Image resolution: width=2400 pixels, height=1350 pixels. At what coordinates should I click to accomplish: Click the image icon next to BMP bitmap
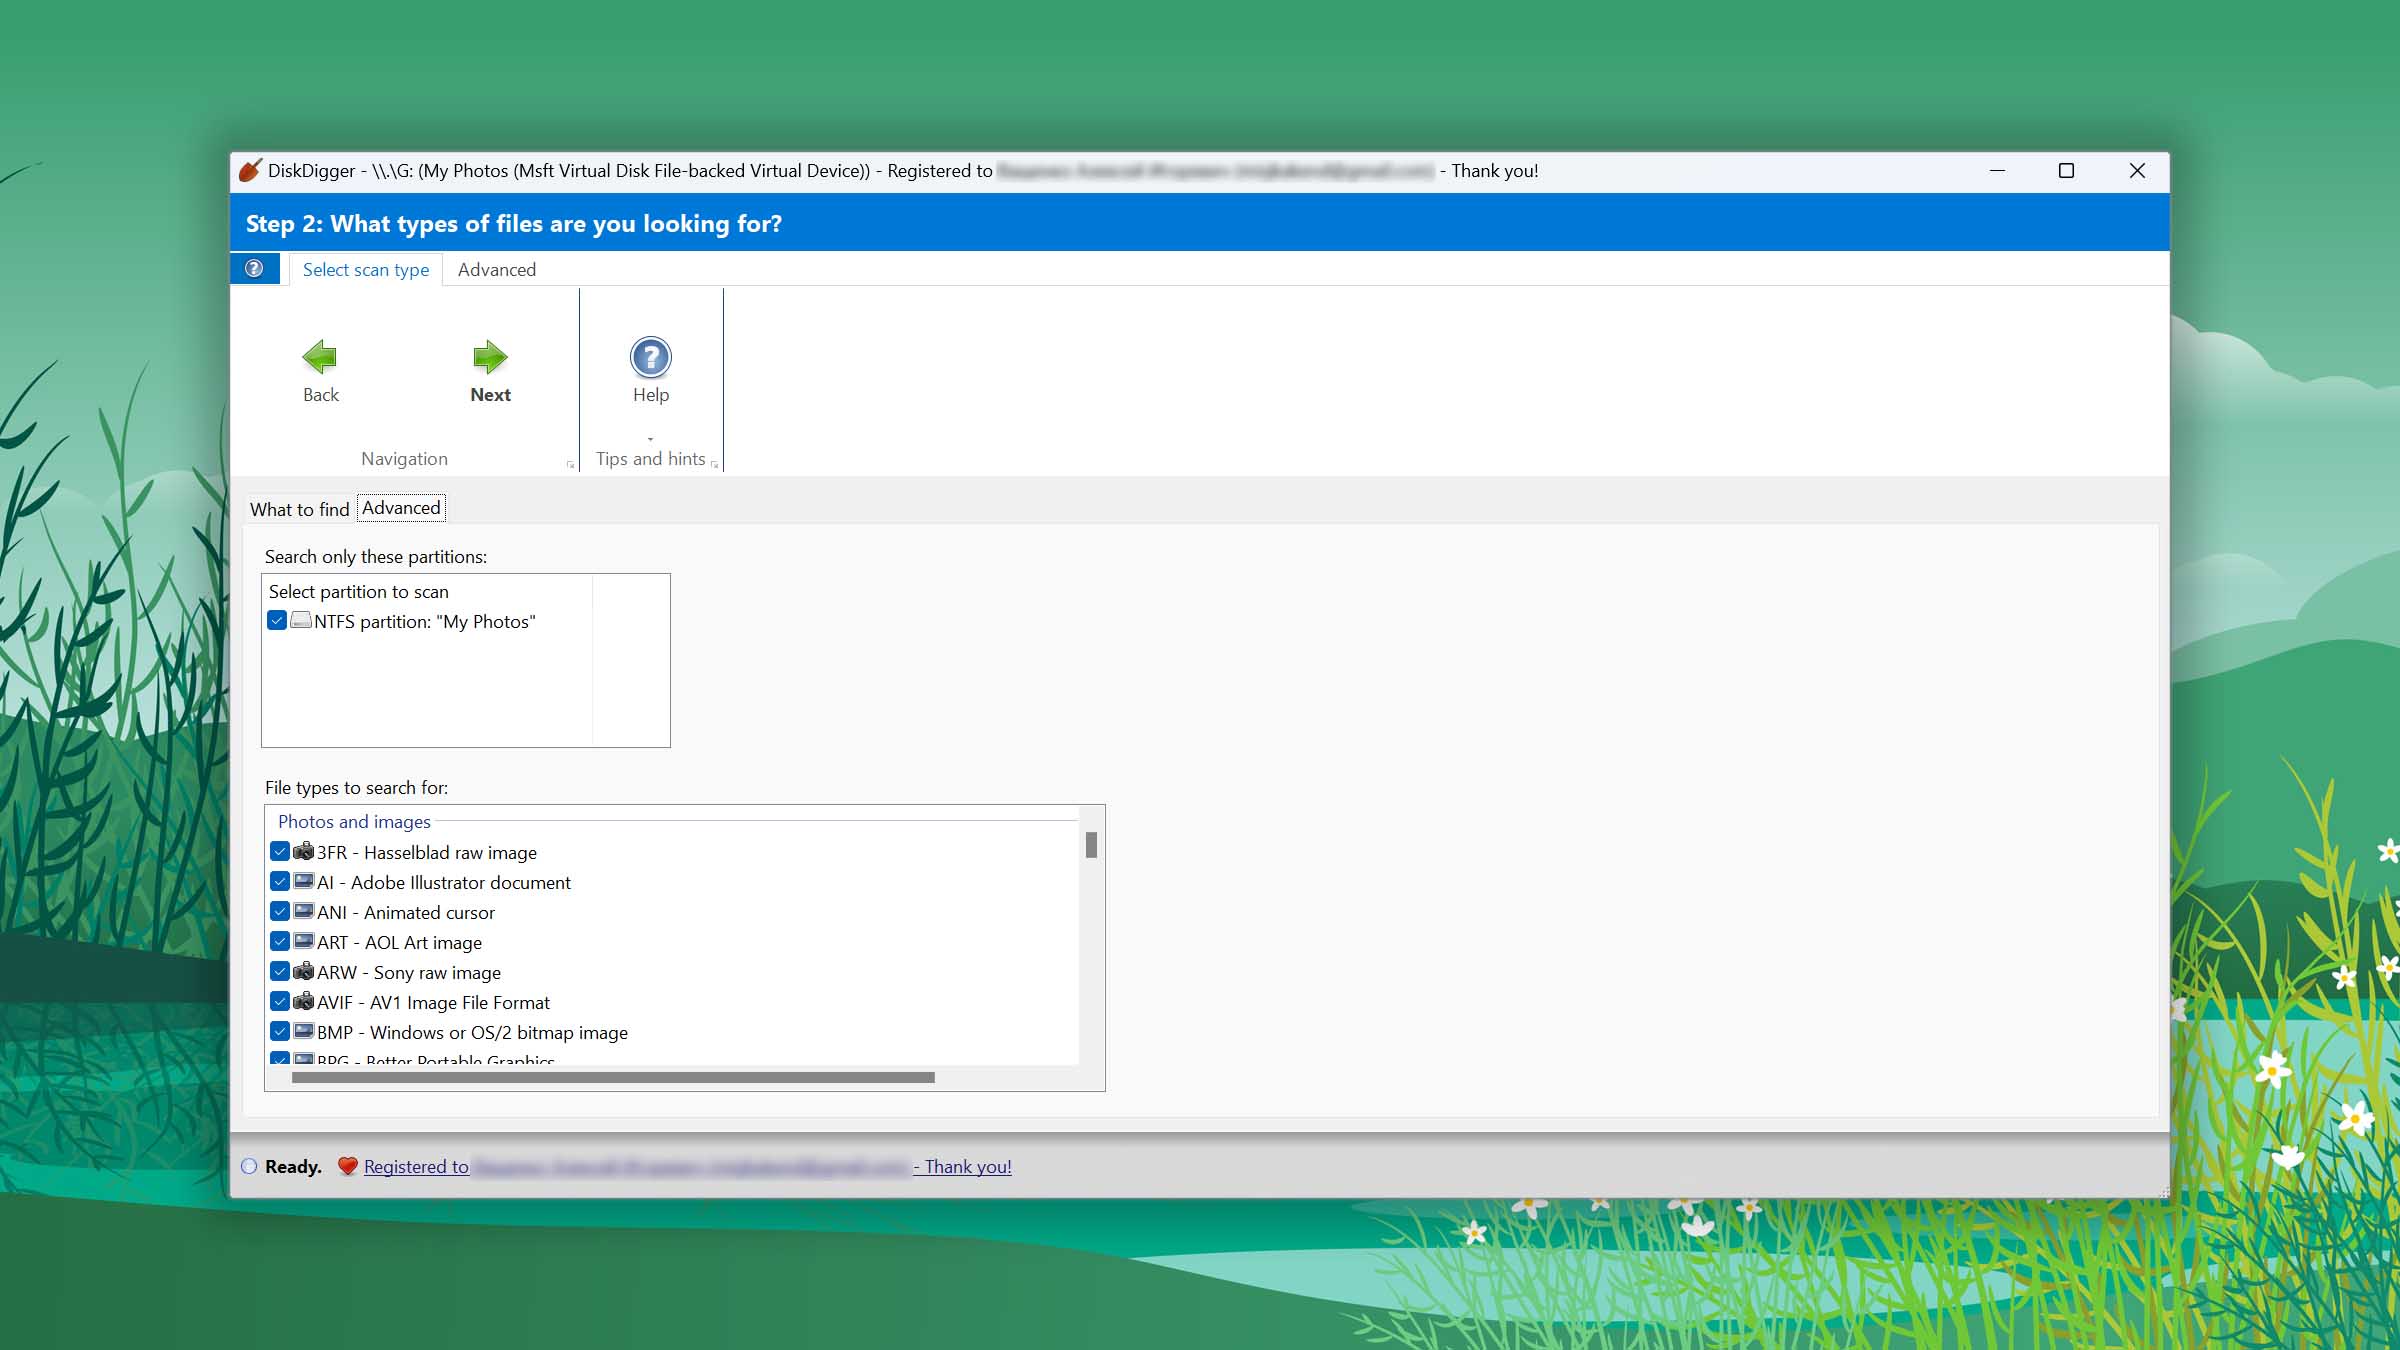(x=304, y=1032)
